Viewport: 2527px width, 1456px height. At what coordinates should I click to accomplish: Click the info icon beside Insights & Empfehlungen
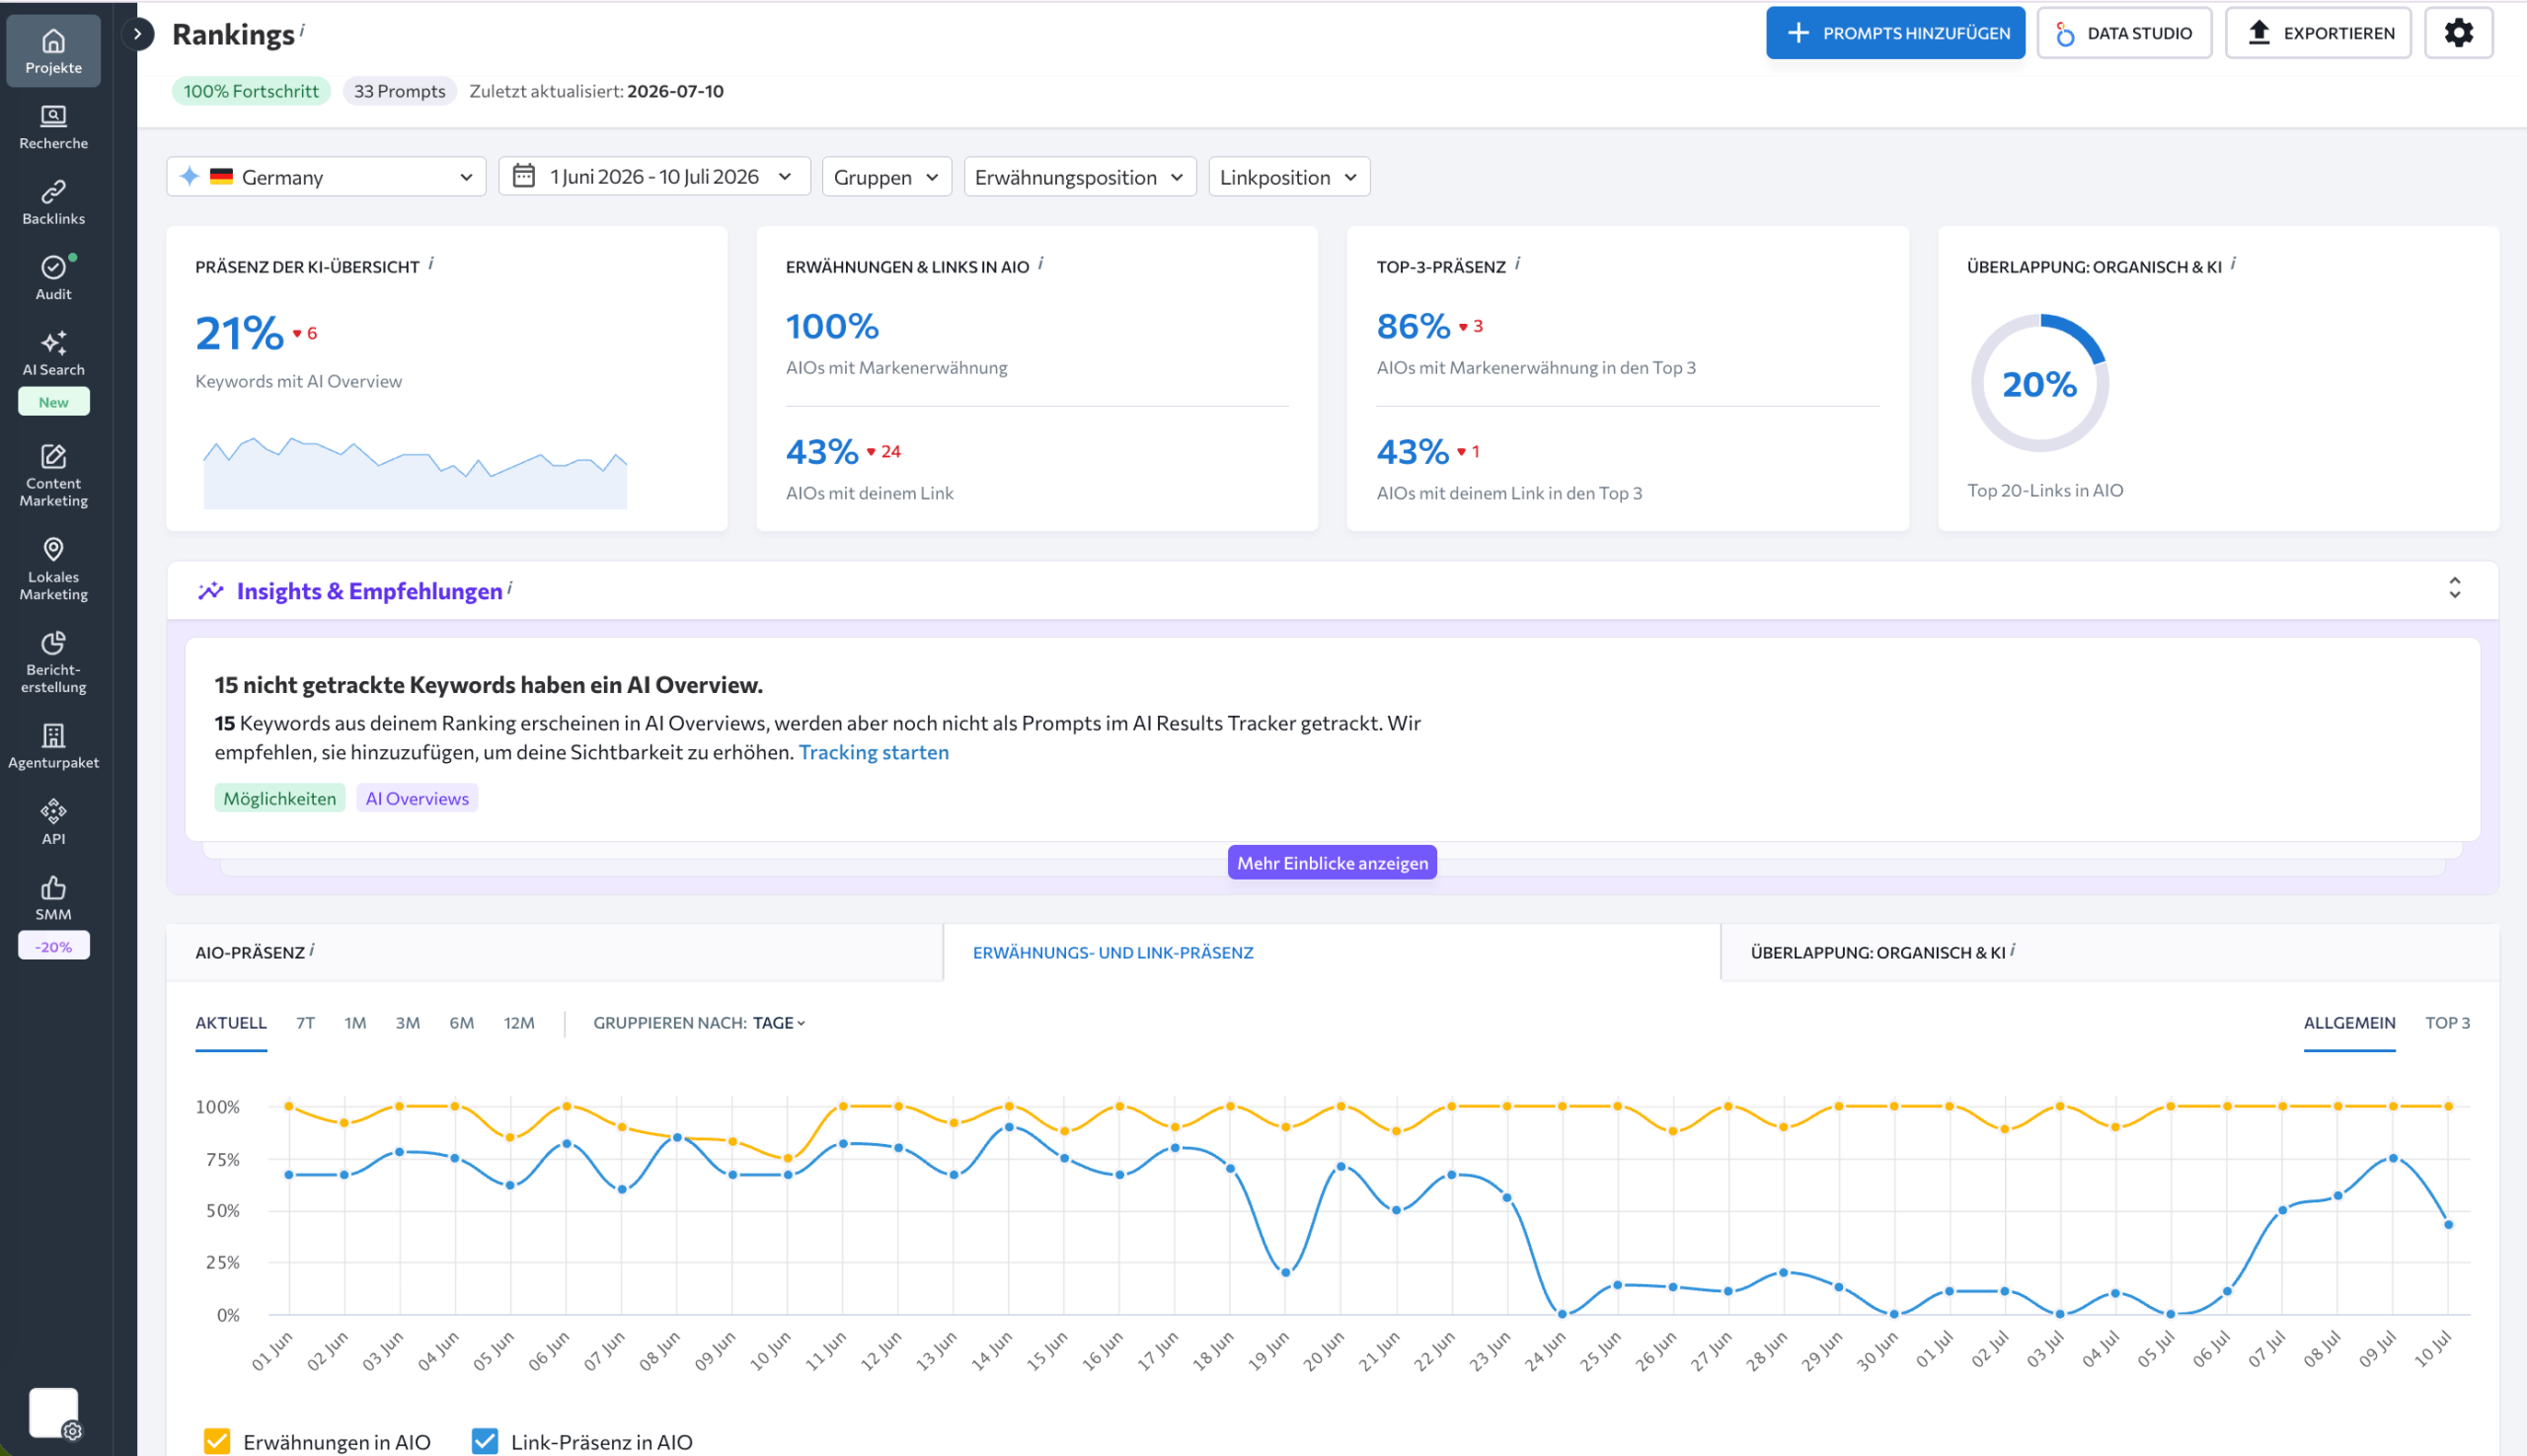point(510,588)
